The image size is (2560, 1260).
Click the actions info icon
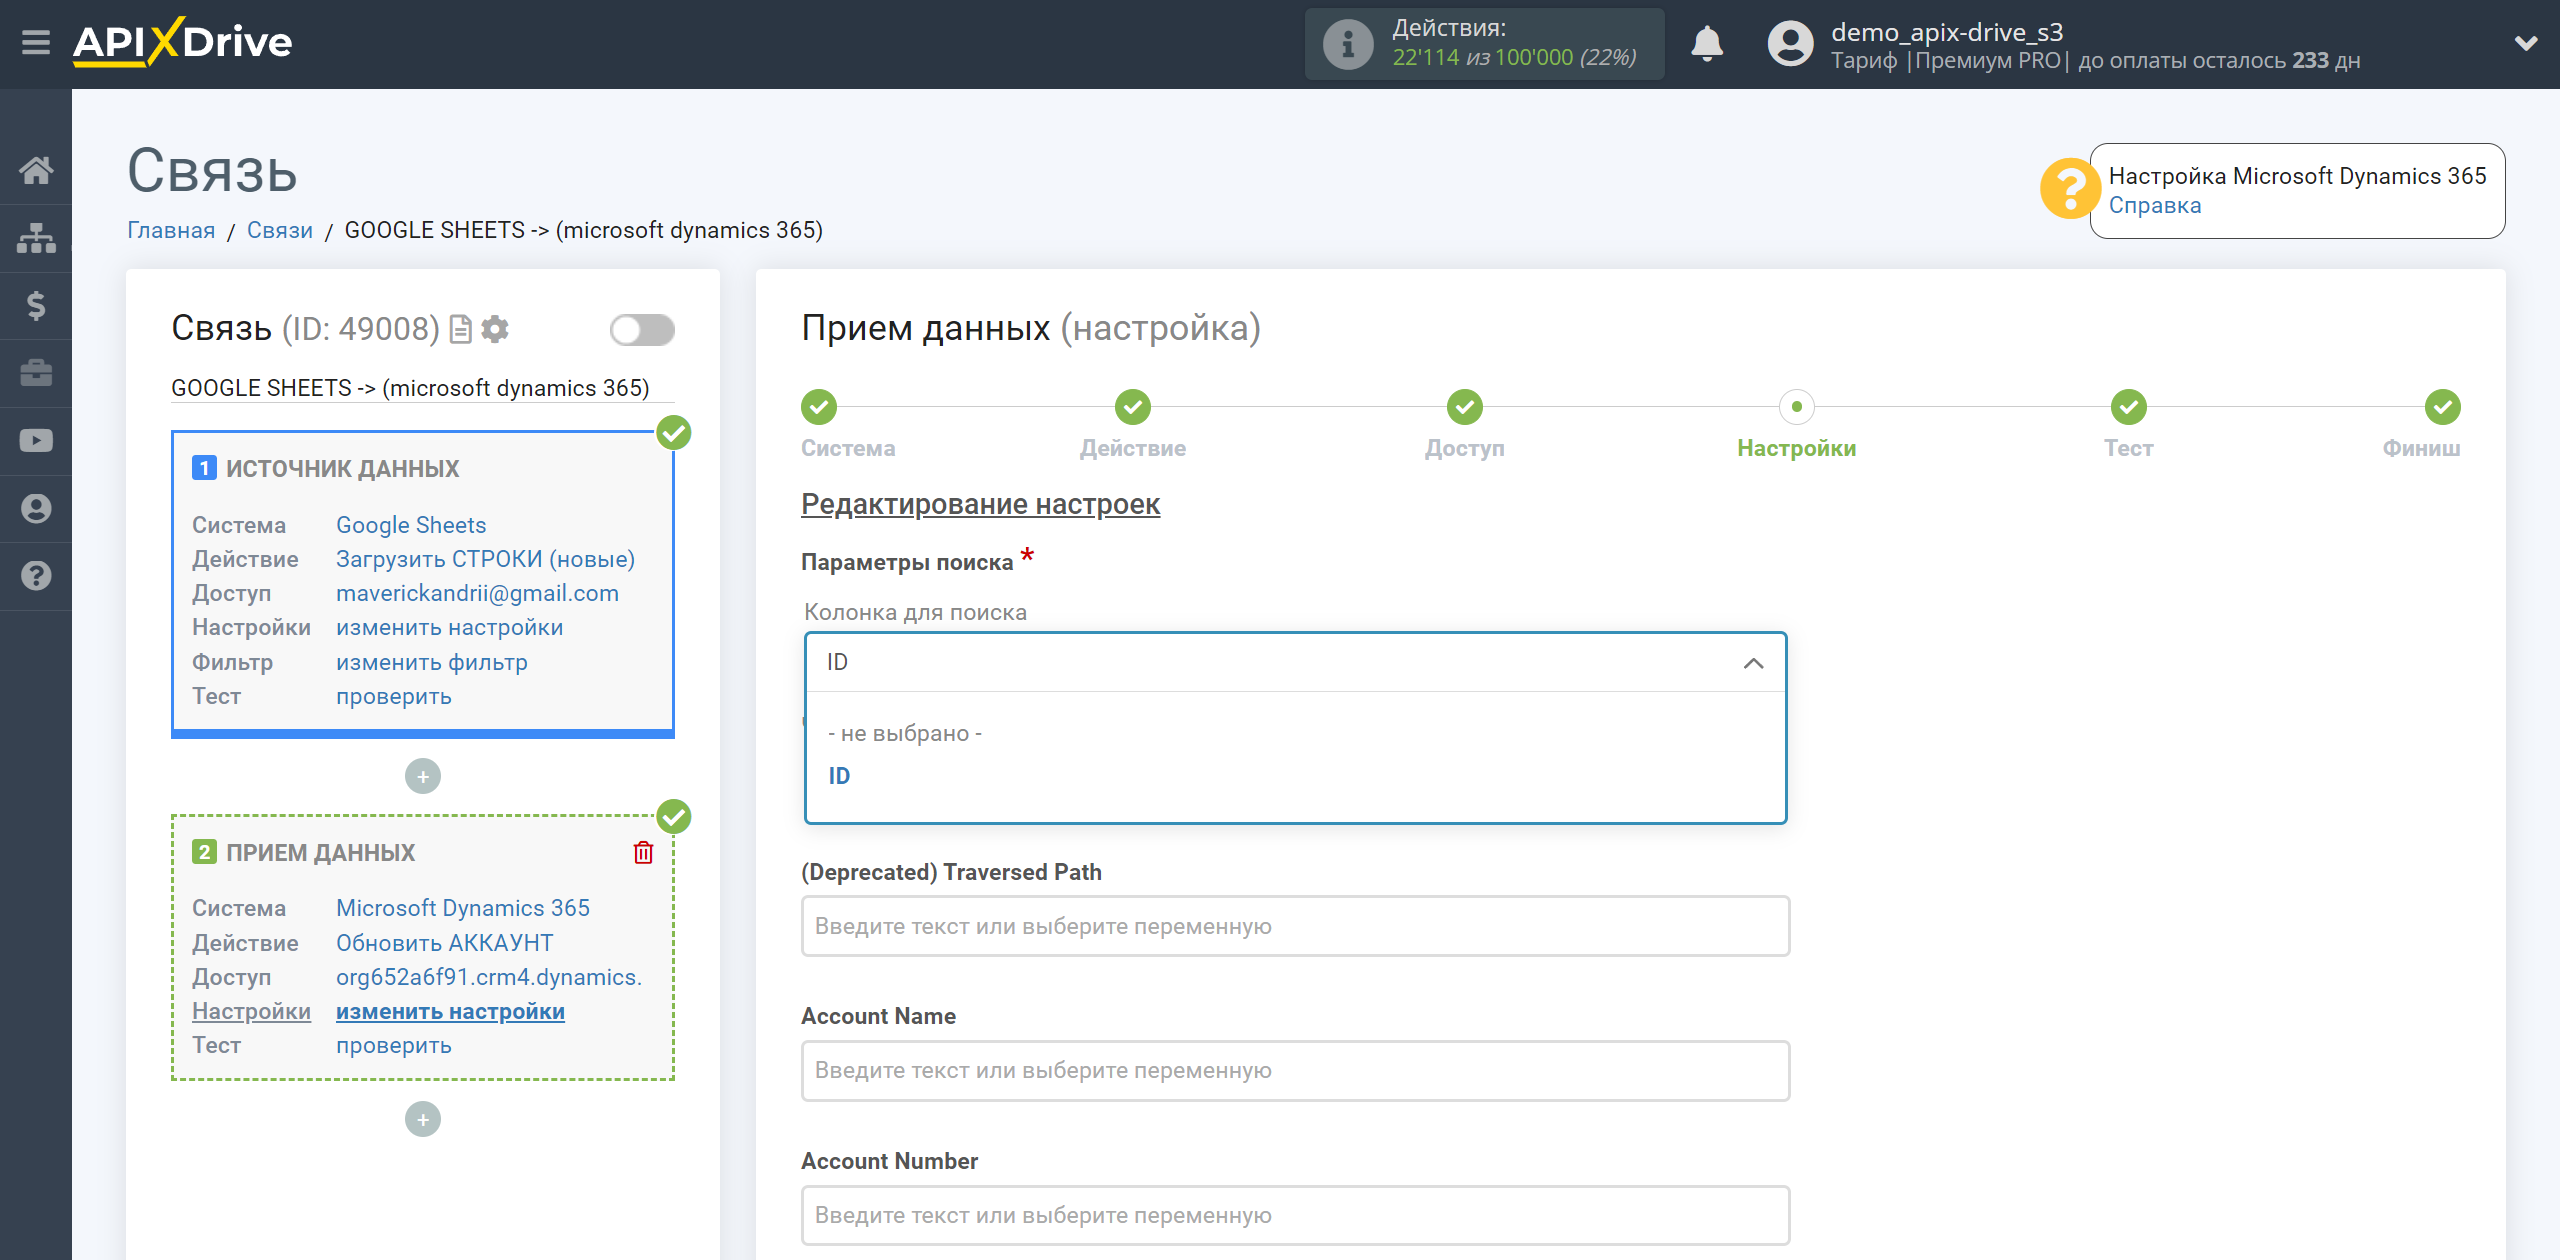coord(1347,44)
